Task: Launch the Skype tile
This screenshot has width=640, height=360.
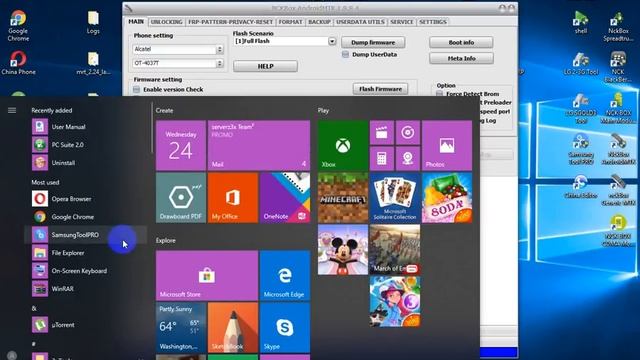Action: pos(285,327)
